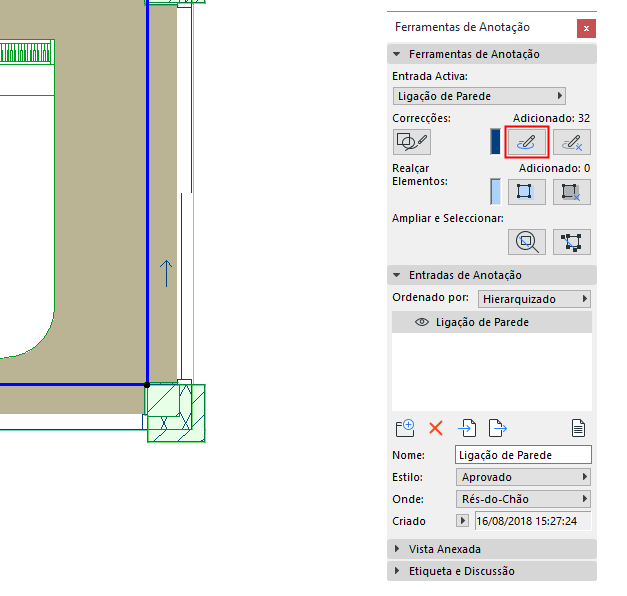
Task: Toggle eye visibility of Ligação de Parede
Action: [x=421, y=322]
